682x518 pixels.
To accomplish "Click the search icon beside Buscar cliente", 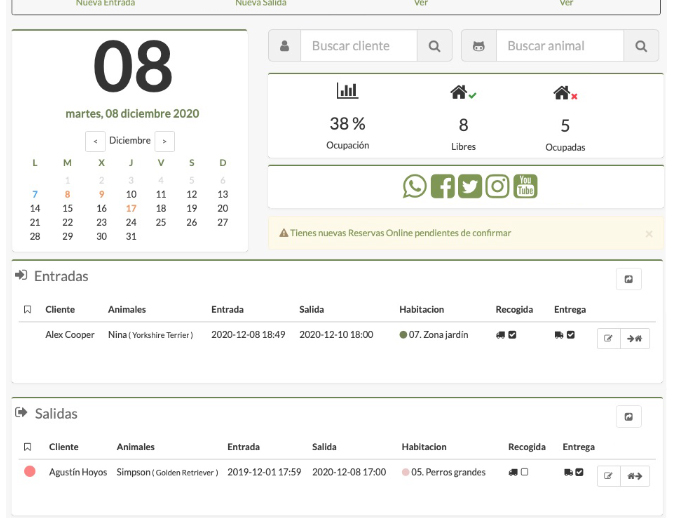I will coord(434,46).
